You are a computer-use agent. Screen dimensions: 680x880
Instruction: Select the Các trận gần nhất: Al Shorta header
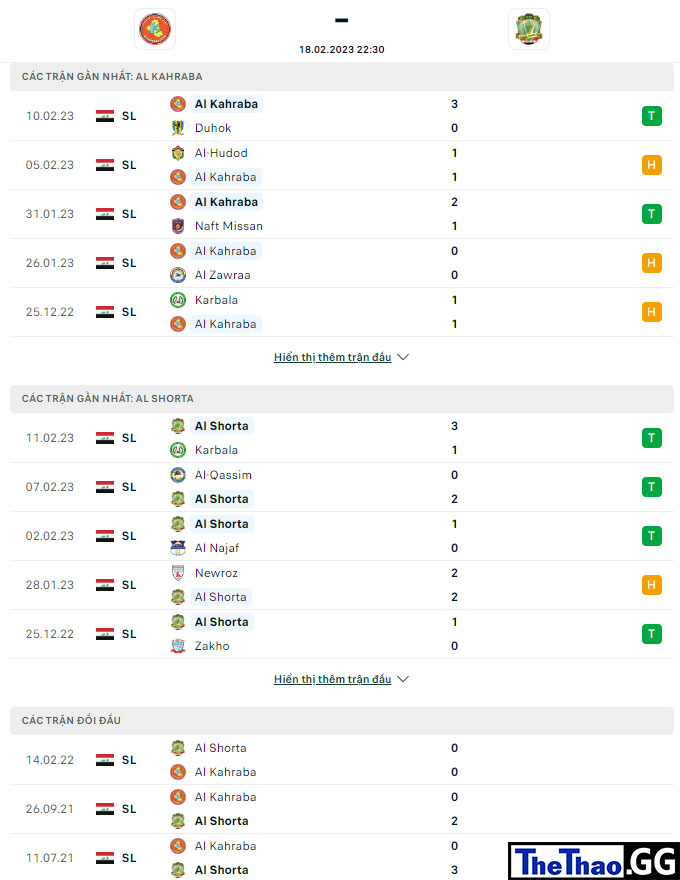[342, 399]
